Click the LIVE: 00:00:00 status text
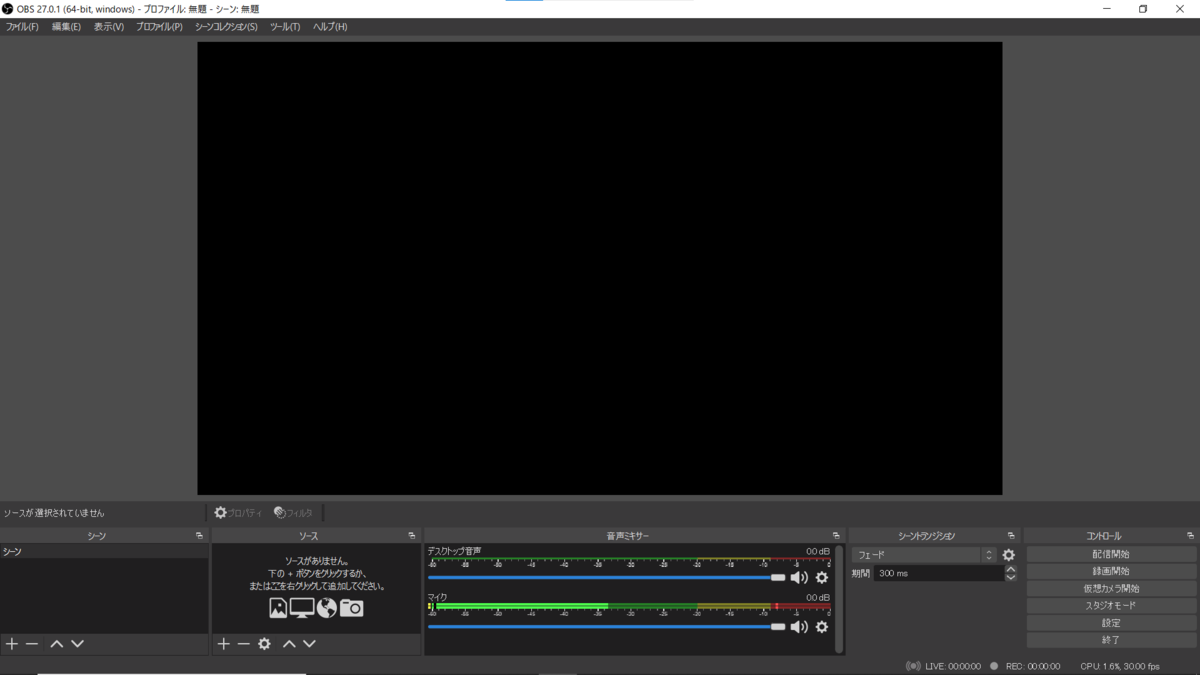The height and width of the screenshot is (675, 1200). pos(953,666)
